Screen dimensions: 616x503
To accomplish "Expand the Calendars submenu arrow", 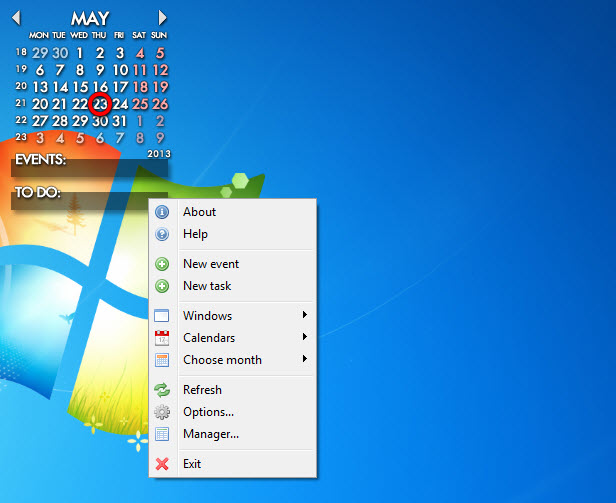I will (304, 336).
